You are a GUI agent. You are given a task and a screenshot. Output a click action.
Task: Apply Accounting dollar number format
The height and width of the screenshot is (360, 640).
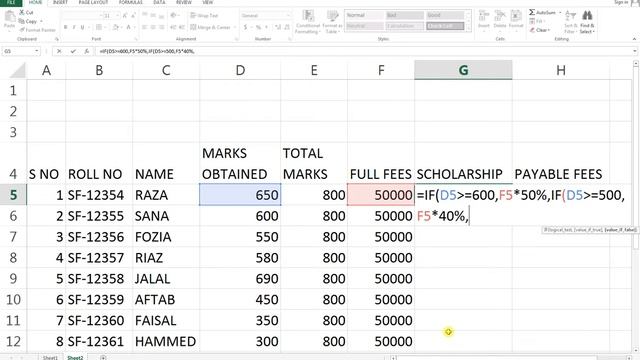click(245, 27)
